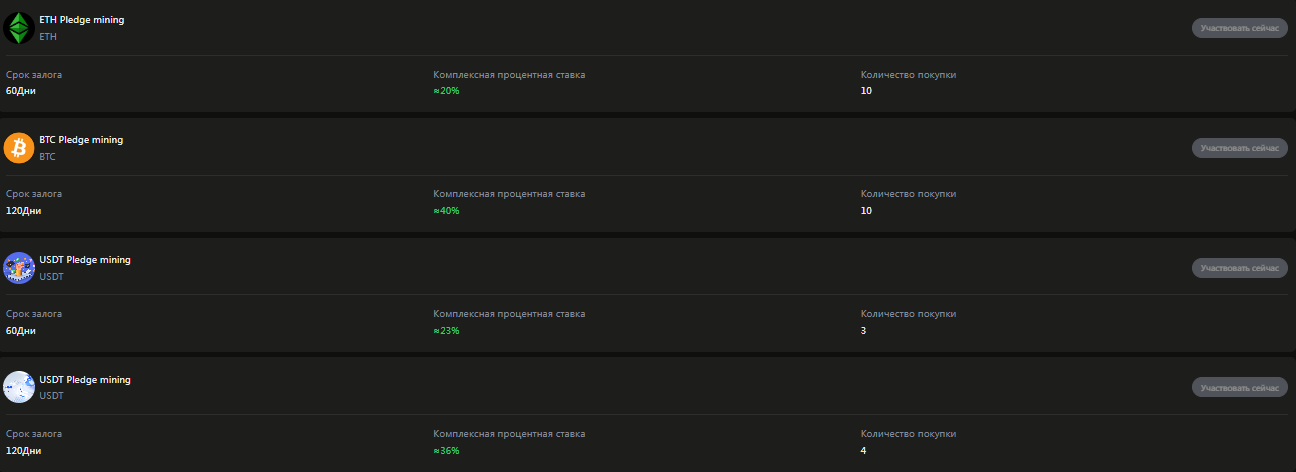Join the USDT pledge with ≈23% rate

(x=1239, y=268)
